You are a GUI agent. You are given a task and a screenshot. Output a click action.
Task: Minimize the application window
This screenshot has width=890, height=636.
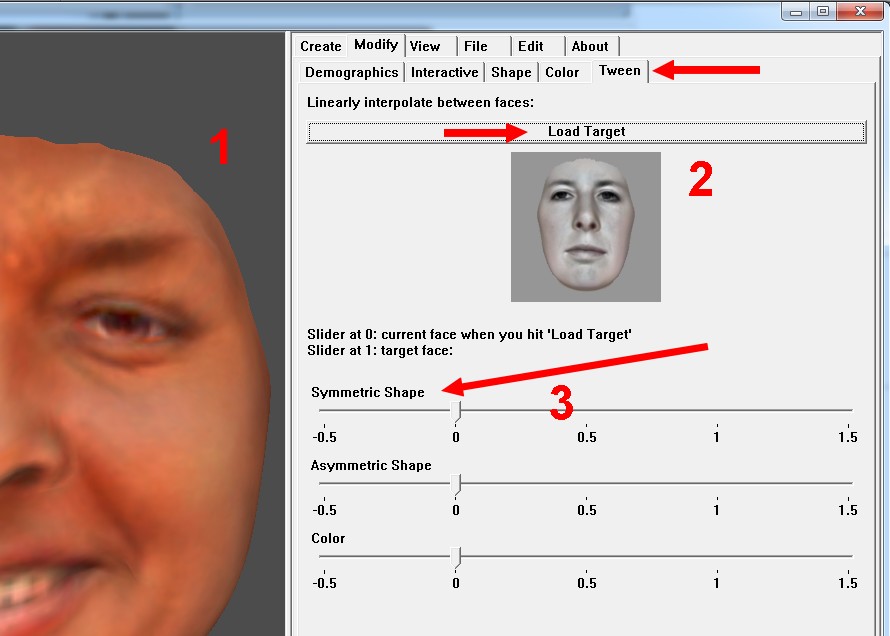click(x=796, y=11)
